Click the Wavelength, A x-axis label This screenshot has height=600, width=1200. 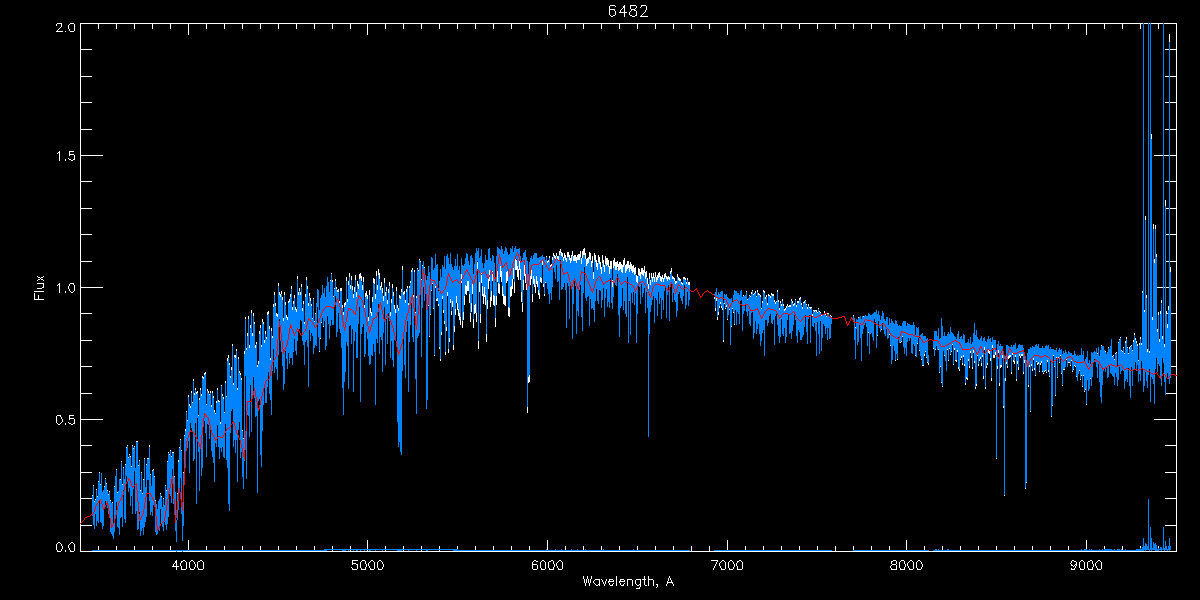tap(627, 581)
